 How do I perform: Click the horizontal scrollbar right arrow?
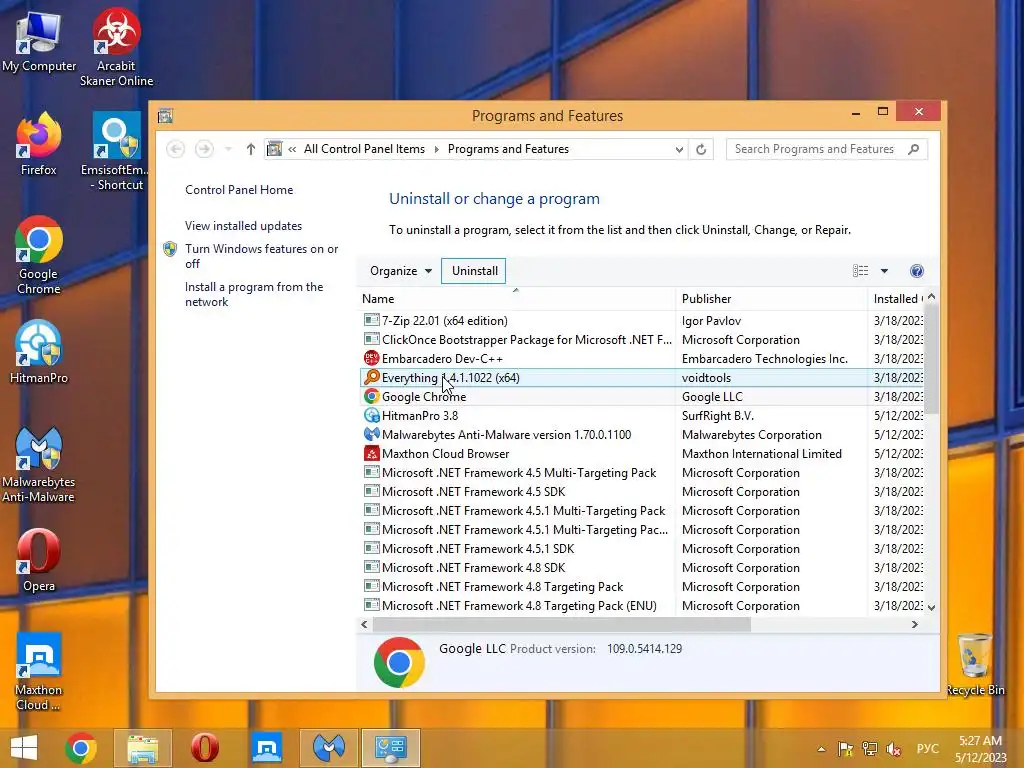(915, 624)
